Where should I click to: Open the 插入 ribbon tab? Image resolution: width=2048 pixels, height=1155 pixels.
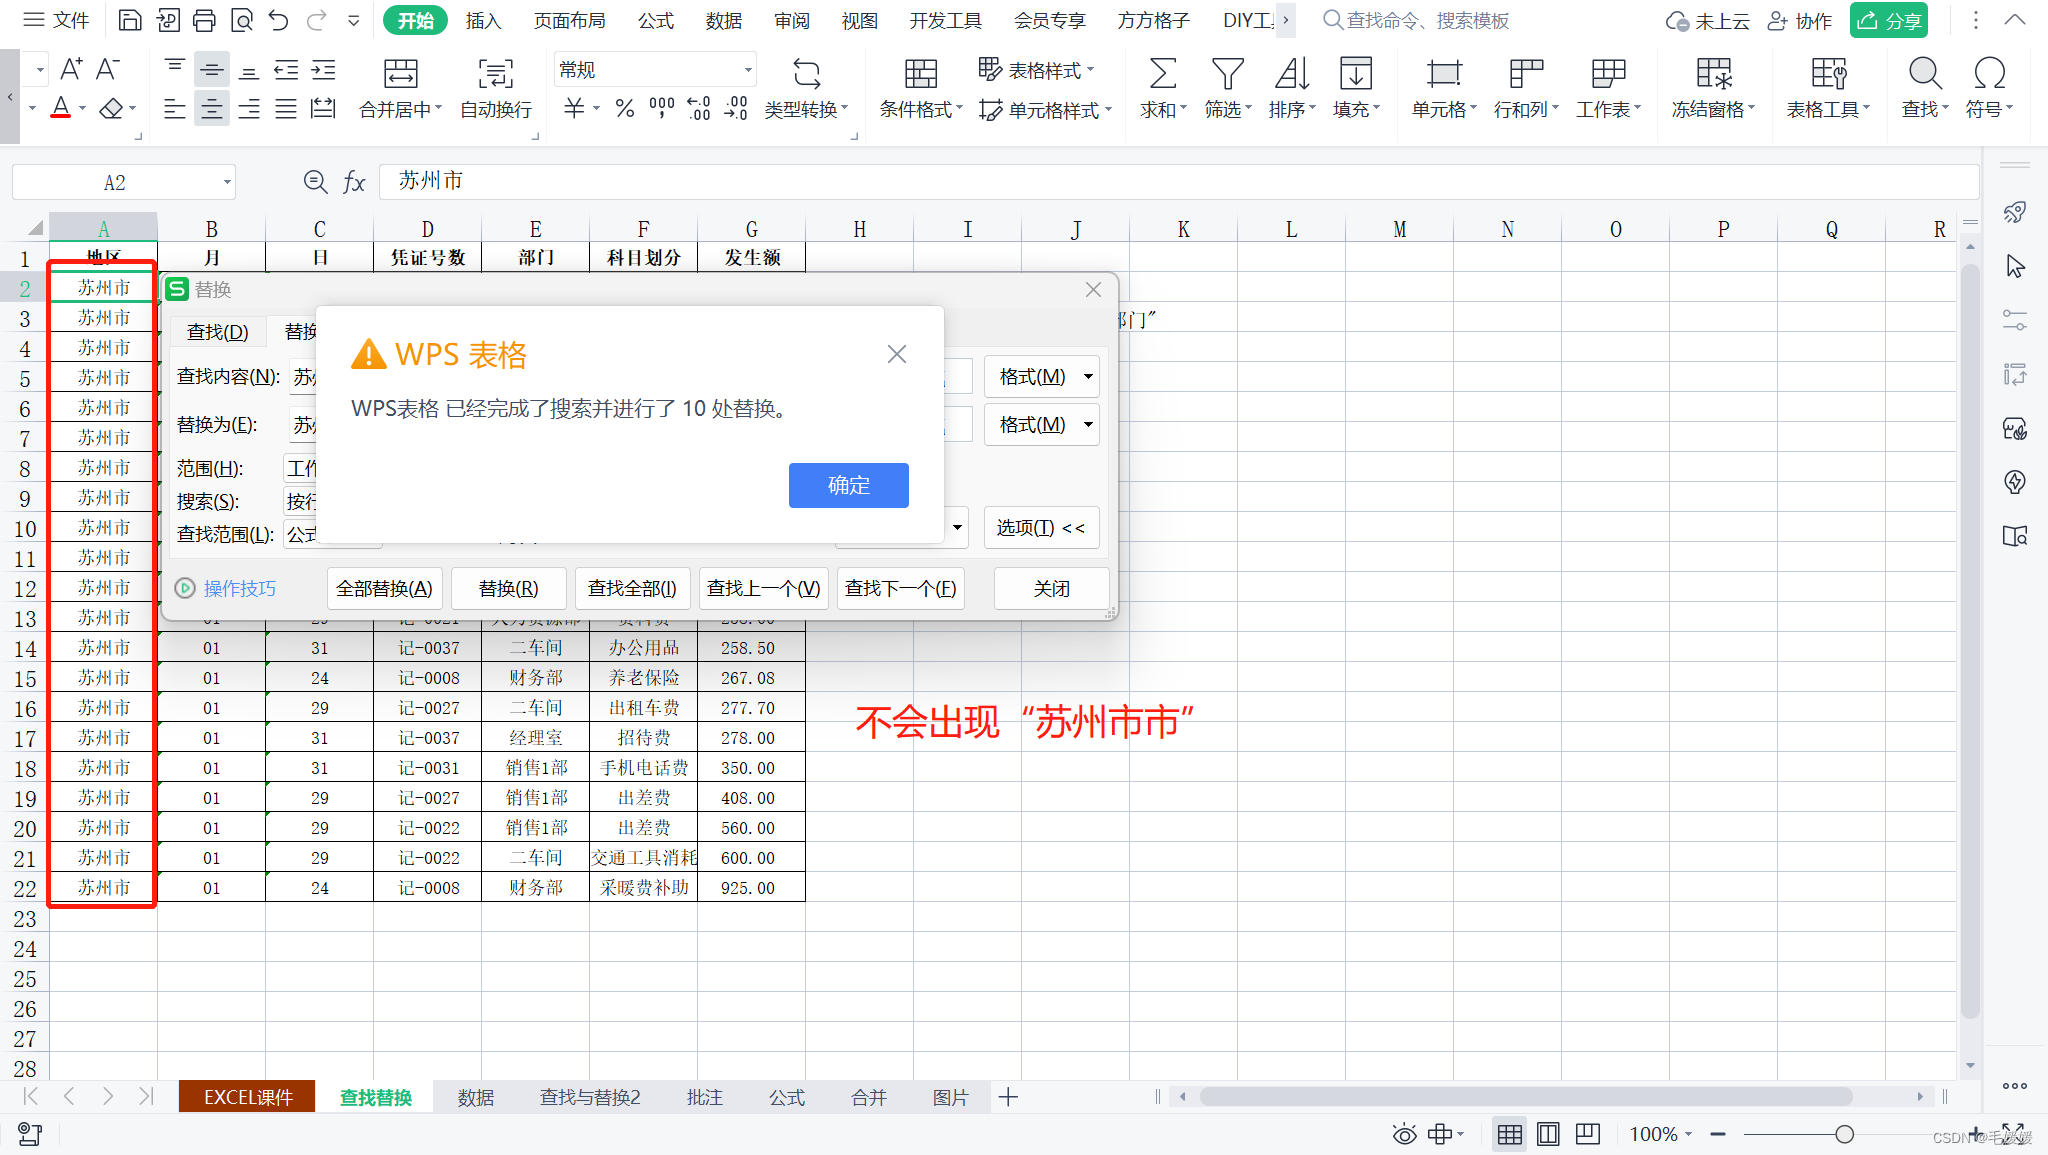pyautogui.click(x=483, y=20)
